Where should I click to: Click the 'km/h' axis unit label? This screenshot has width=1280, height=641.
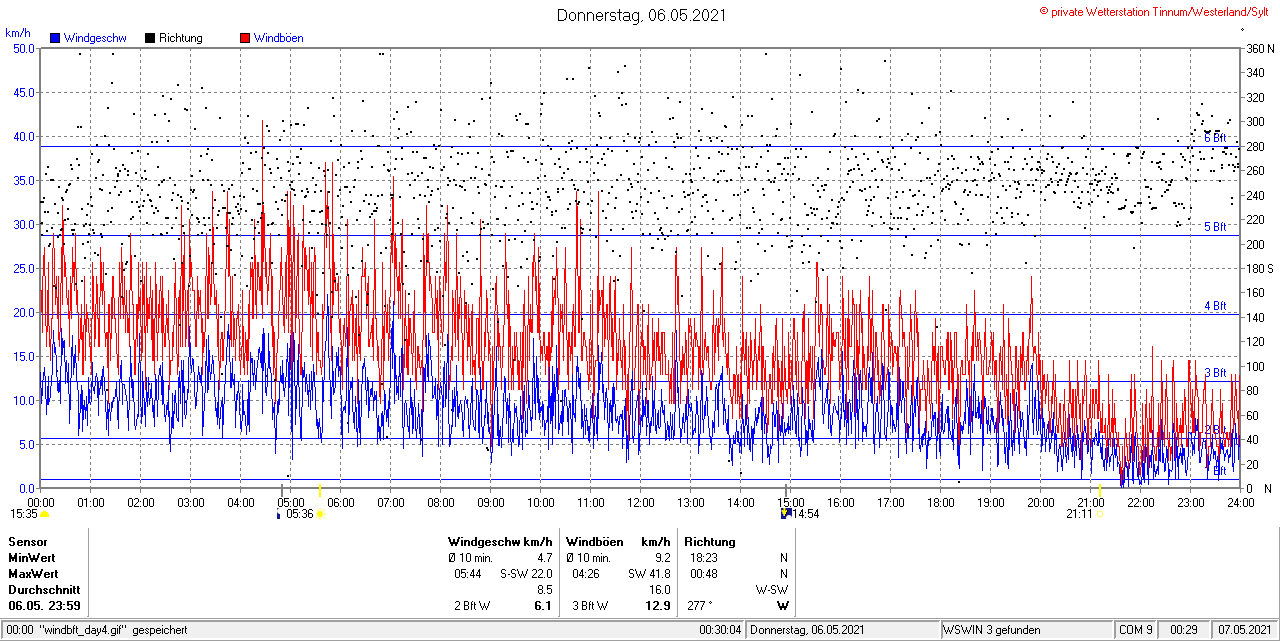17,31
